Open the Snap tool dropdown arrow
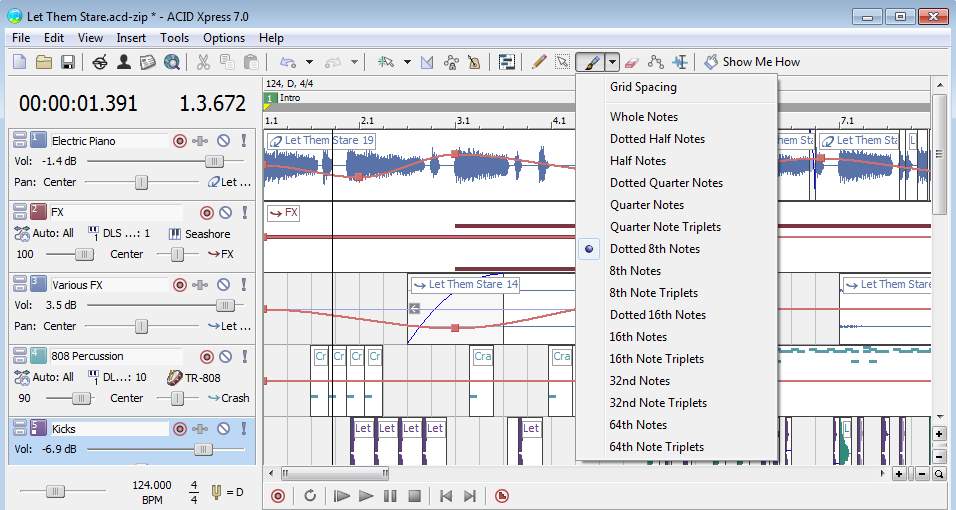 coord(407,62)
